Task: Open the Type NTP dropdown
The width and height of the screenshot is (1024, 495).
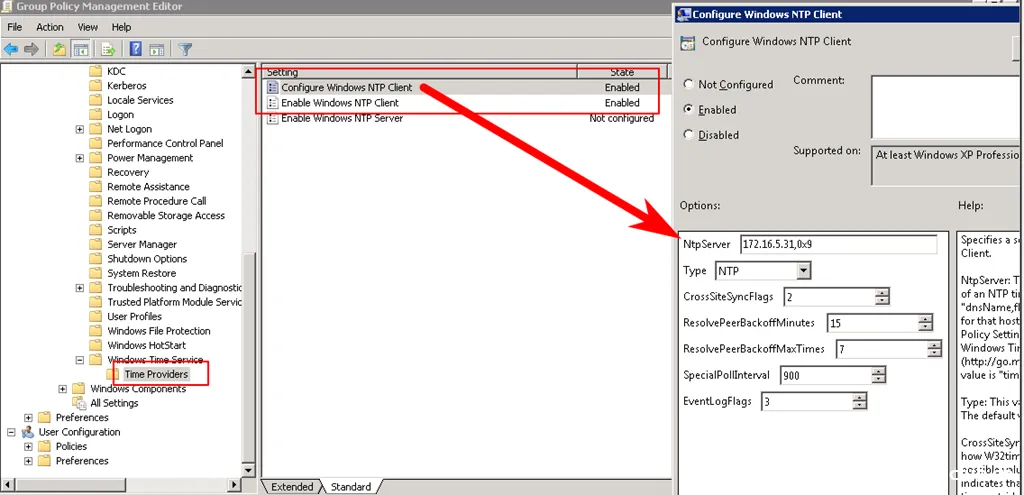Action: pyautogui.click(x=804, y=271)
